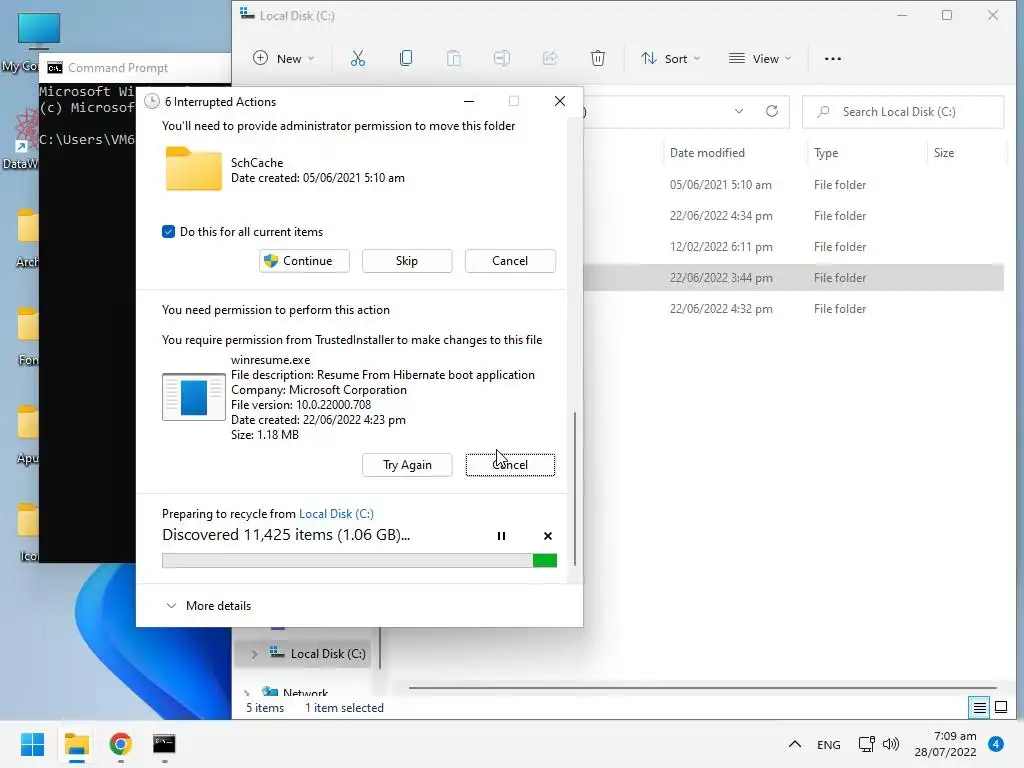This screenshot has height=768, width=1024.
Task: Select row dated 22/06/2022 4:32 pm
Action: tap(793, 309)
